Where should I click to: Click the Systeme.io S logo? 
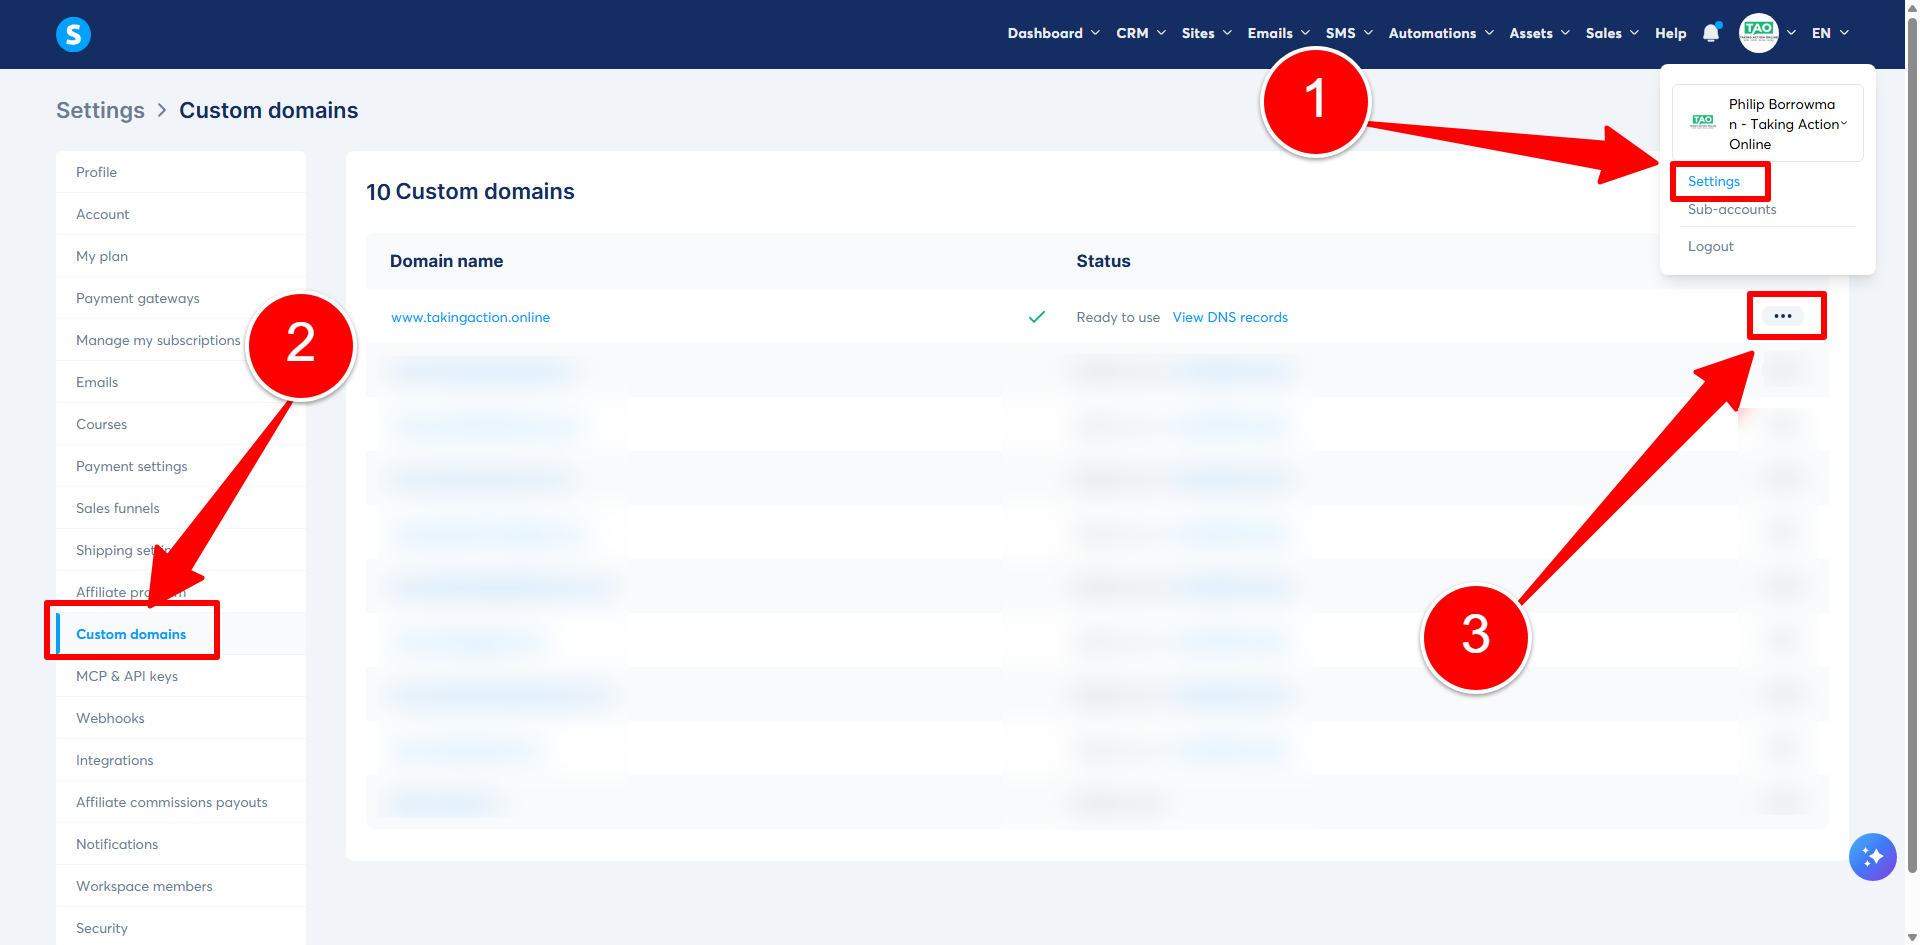pos(73,34)
